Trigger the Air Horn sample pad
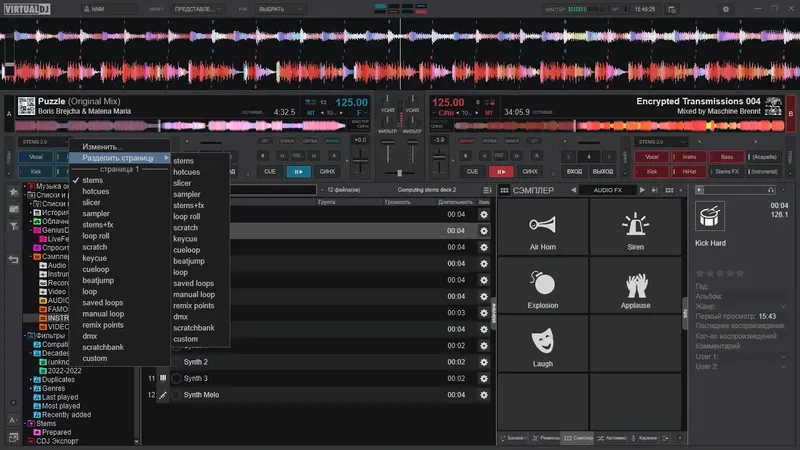800x450 pixels. (543, 227)
